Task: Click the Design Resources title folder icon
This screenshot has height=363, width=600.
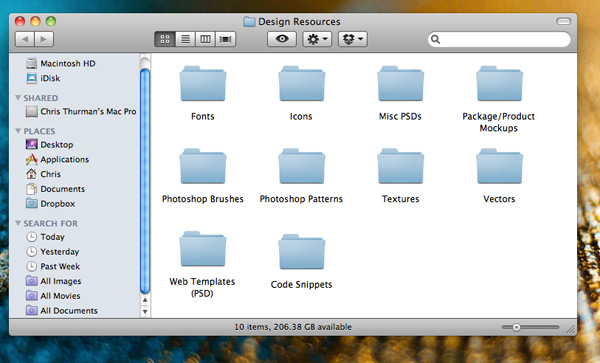Action: (x=249, y=21)
